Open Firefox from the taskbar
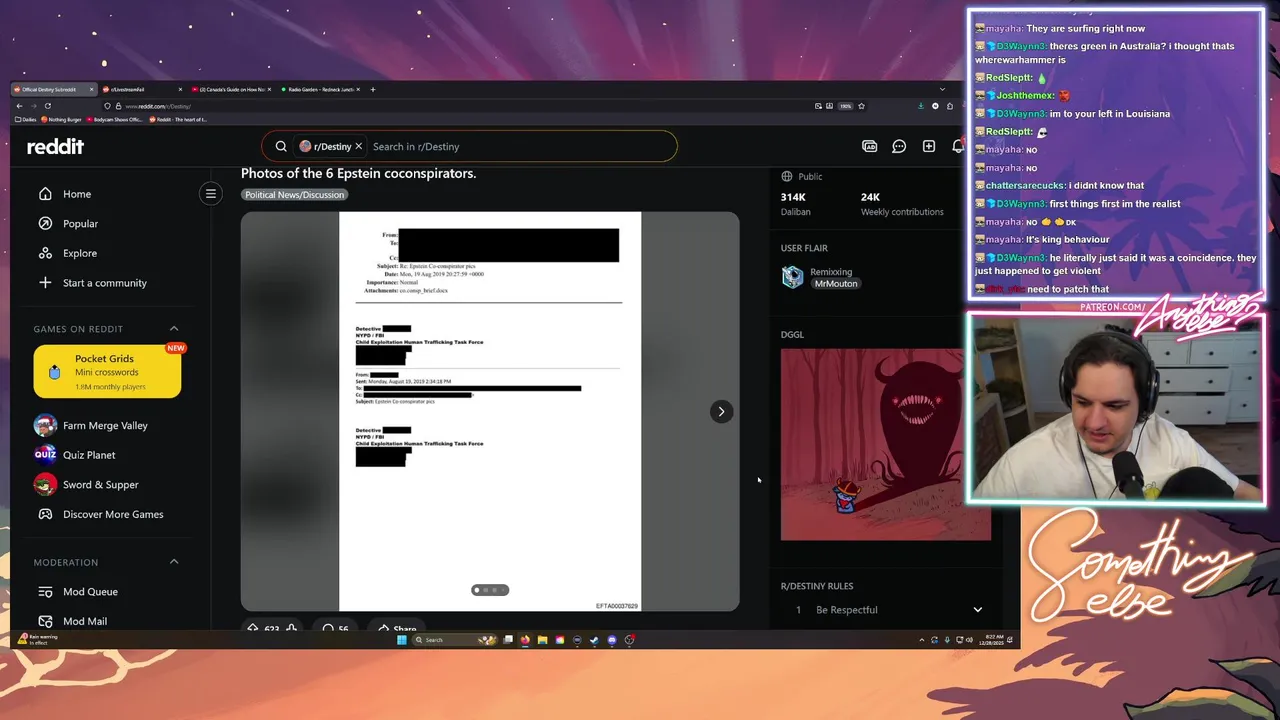1280x720 pixels. [525, 640]
